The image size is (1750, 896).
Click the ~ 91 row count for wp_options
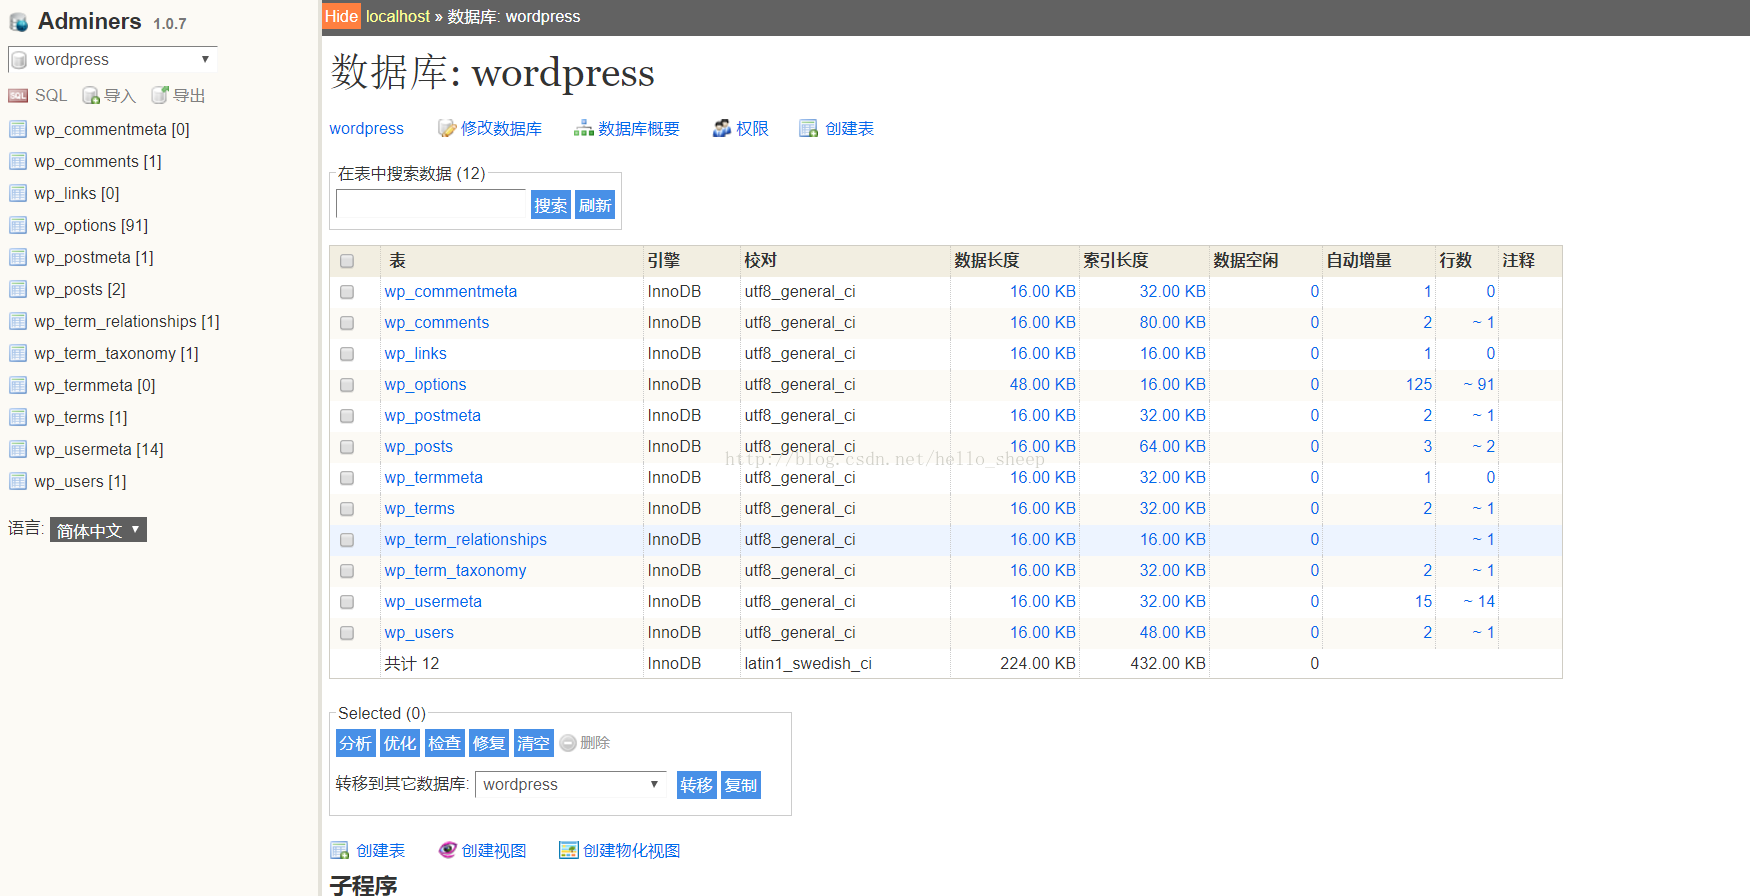pos(1479,385)
